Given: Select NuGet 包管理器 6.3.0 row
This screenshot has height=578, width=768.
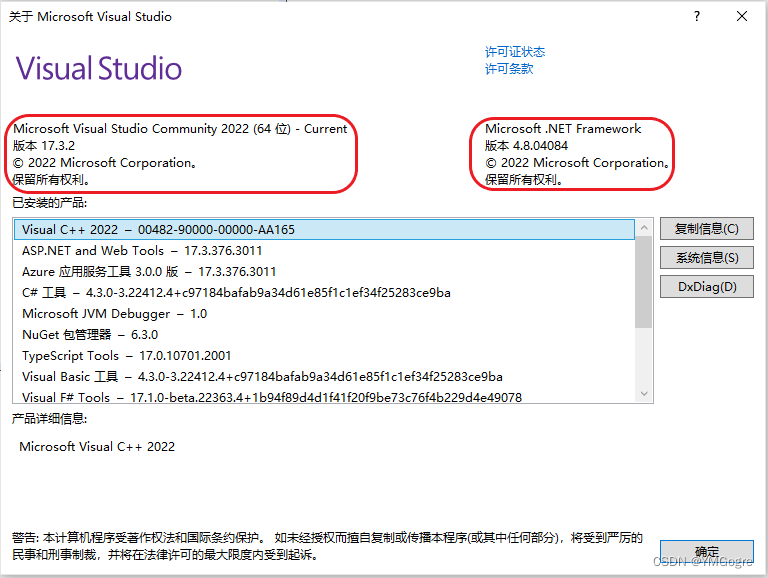Looking at the screenshot, I should point(324,335).
